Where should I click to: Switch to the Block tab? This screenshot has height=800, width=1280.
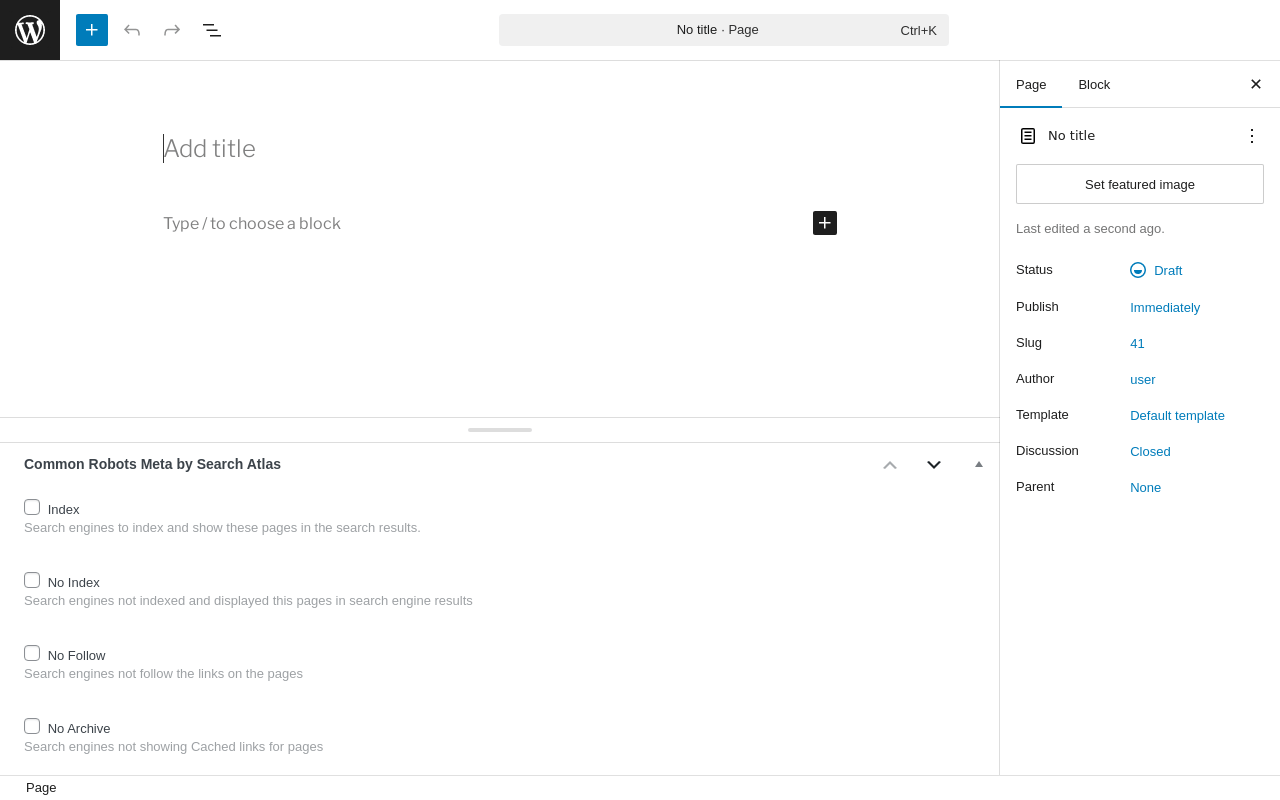click(x=1094, y=84)
